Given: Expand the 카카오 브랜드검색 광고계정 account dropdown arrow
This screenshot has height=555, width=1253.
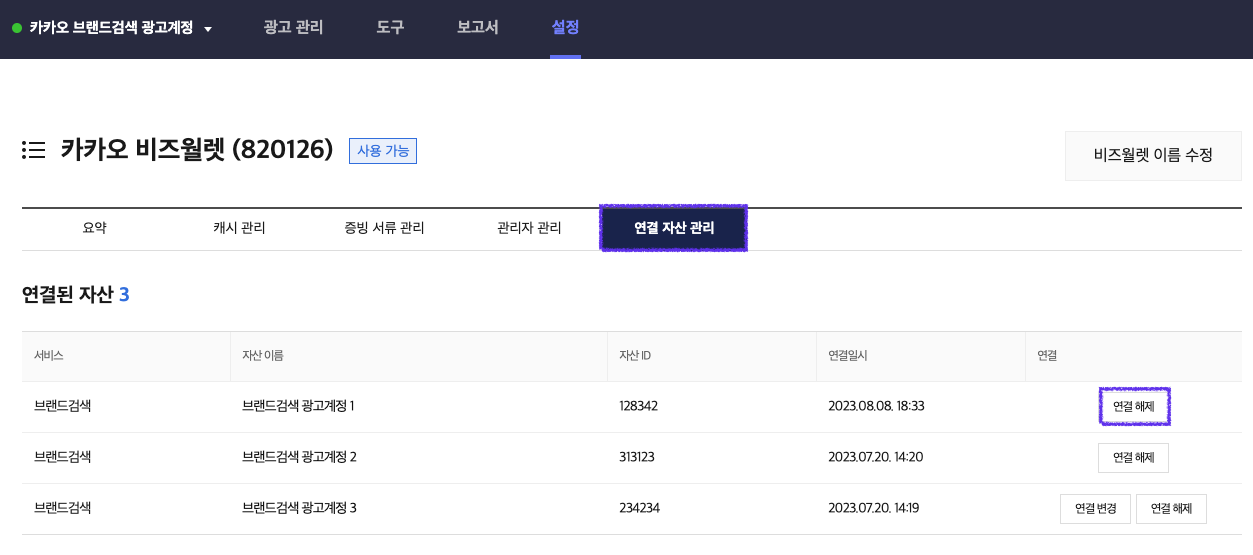Looking at the screenshot, I should tap(208, 29).
